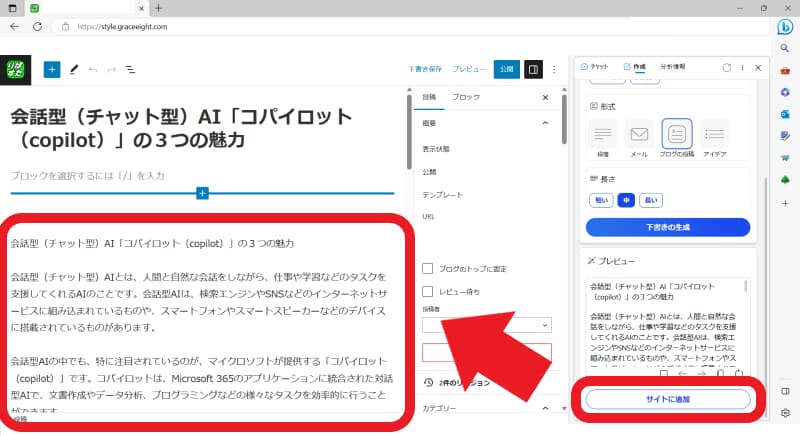Open the Designer icon in Edge sidebar
Screen dimensions: 800x436
click(x=785, y=136)
